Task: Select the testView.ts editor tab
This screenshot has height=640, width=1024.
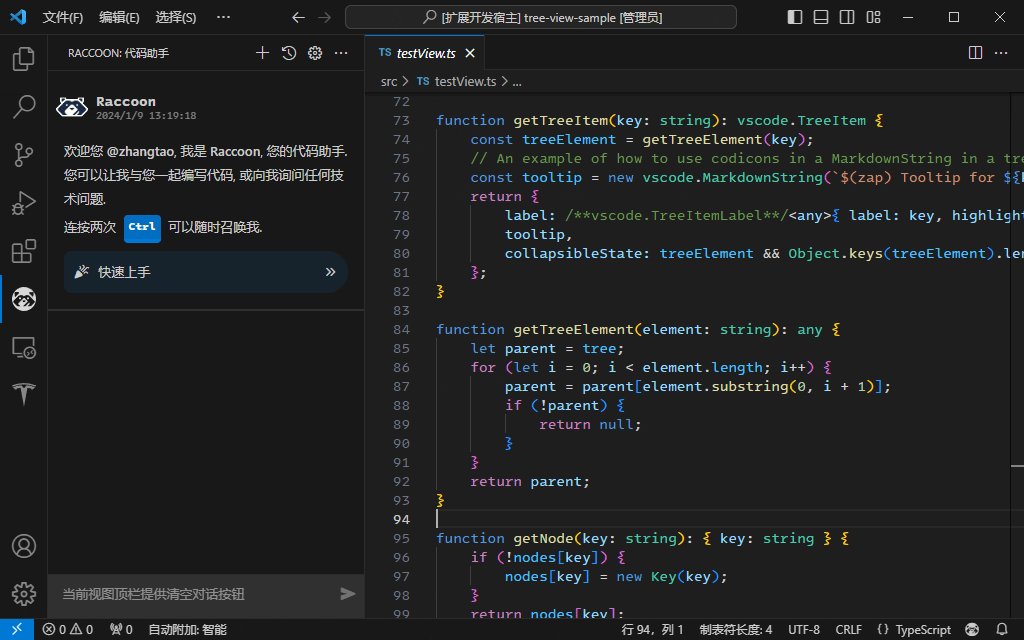Action: point(425,53)
